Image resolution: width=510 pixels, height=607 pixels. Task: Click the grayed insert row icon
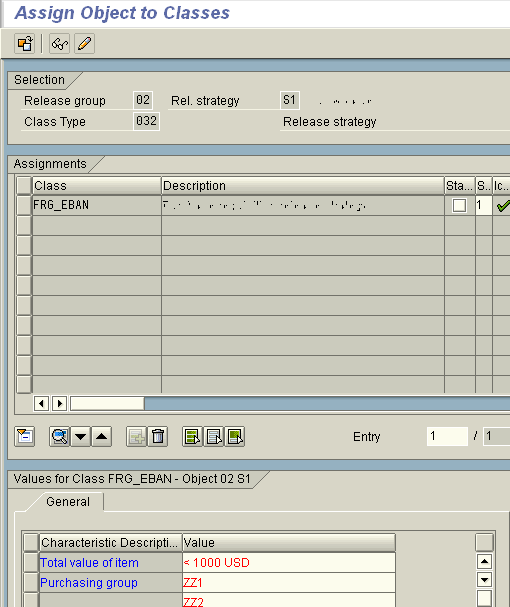tap(136, 437)
